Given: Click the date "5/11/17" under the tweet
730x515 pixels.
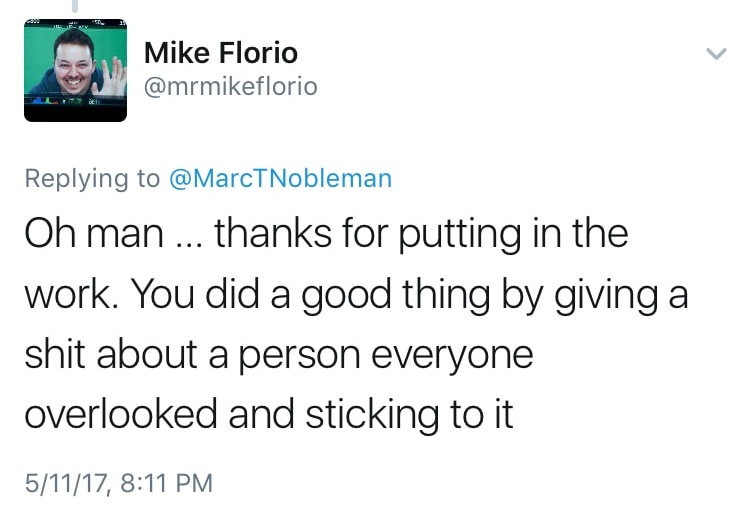Looking at the screenshot, I should click(x=64, y=483).
